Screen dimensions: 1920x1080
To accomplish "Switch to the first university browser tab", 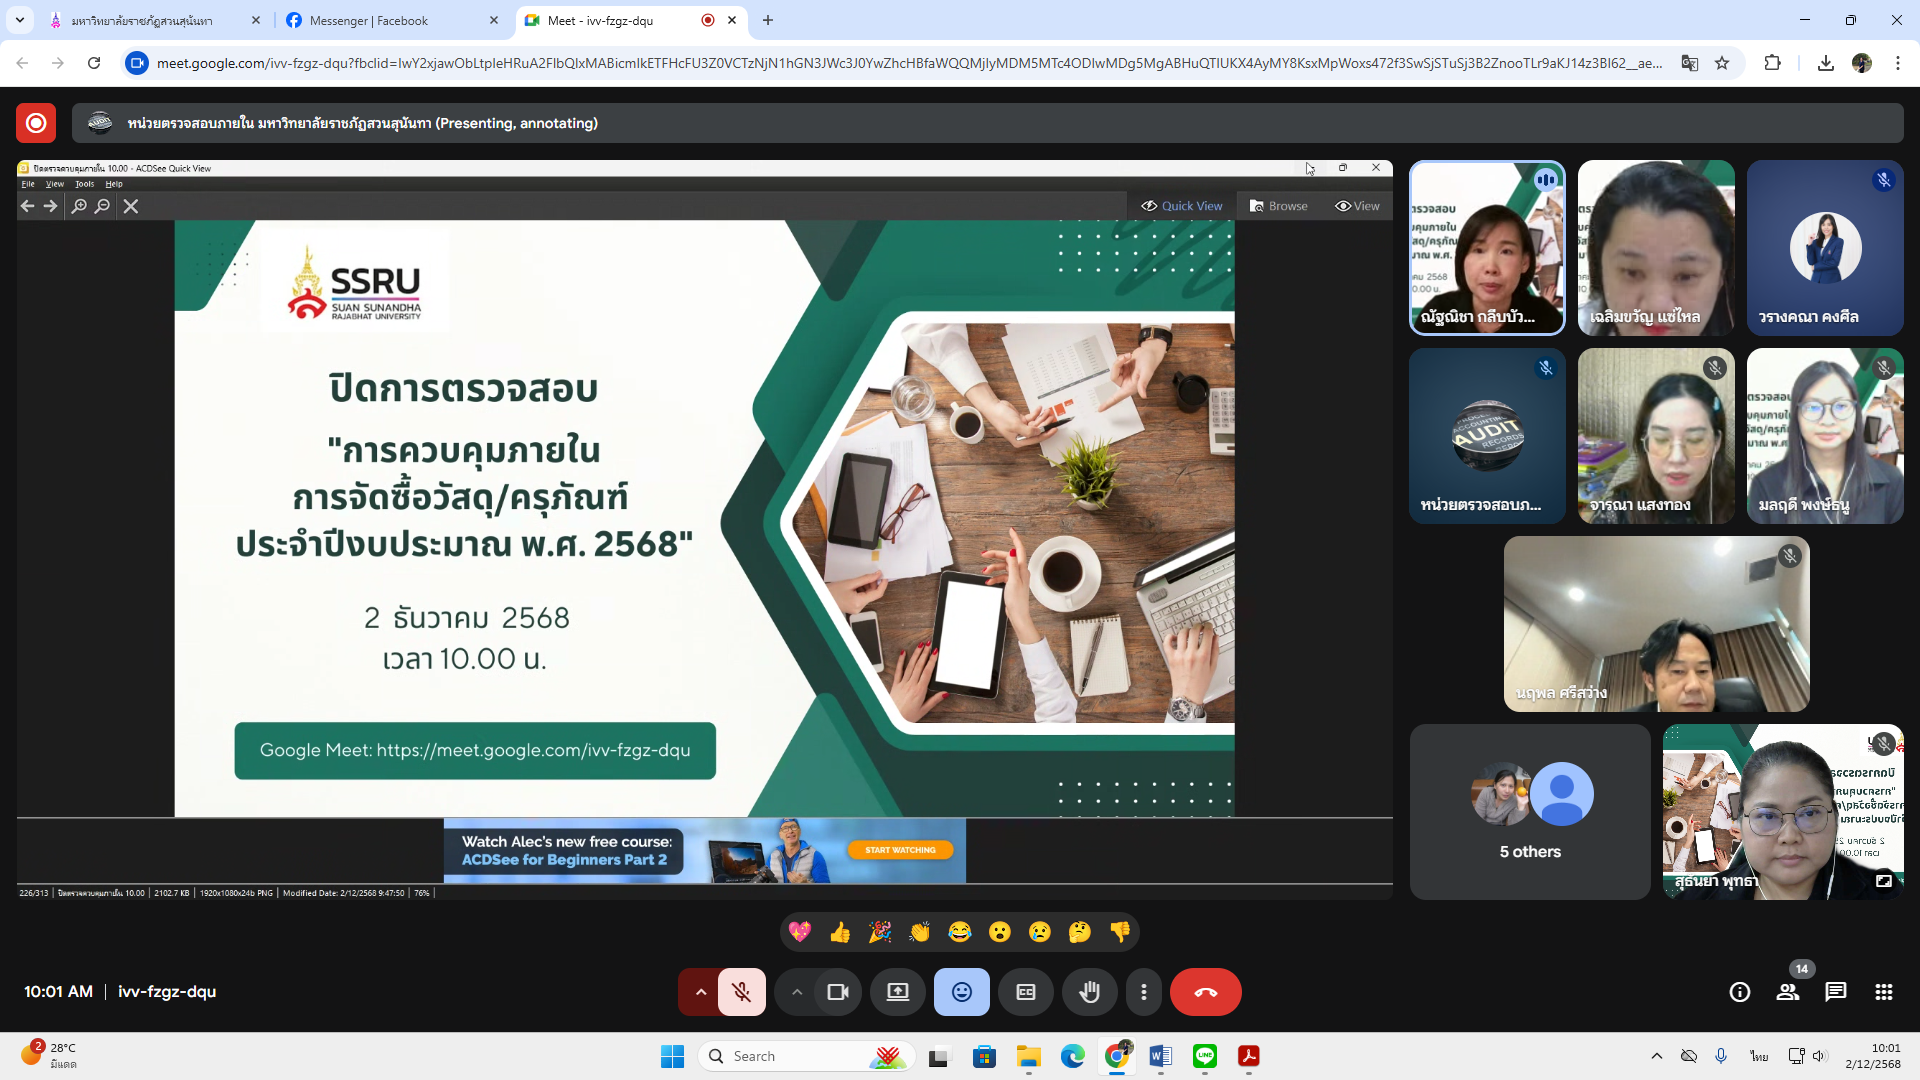I will pos(142,20).
